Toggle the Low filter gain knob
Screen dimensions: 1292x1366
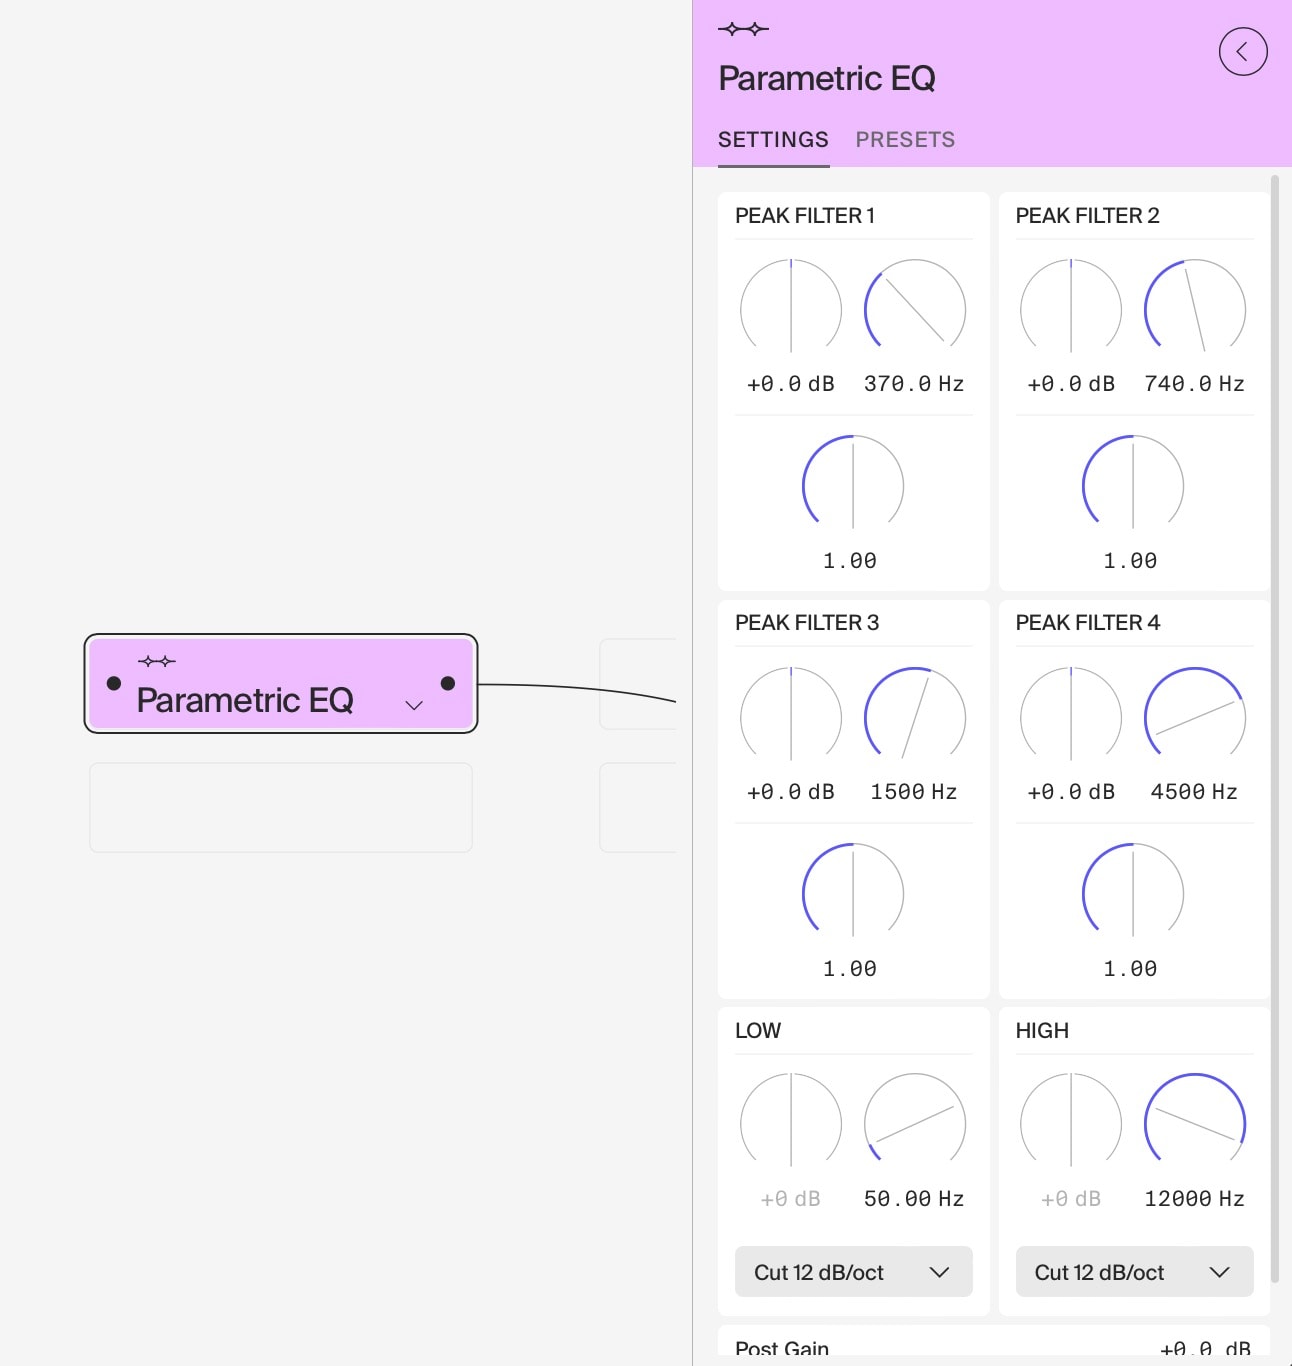point(790,1122)
